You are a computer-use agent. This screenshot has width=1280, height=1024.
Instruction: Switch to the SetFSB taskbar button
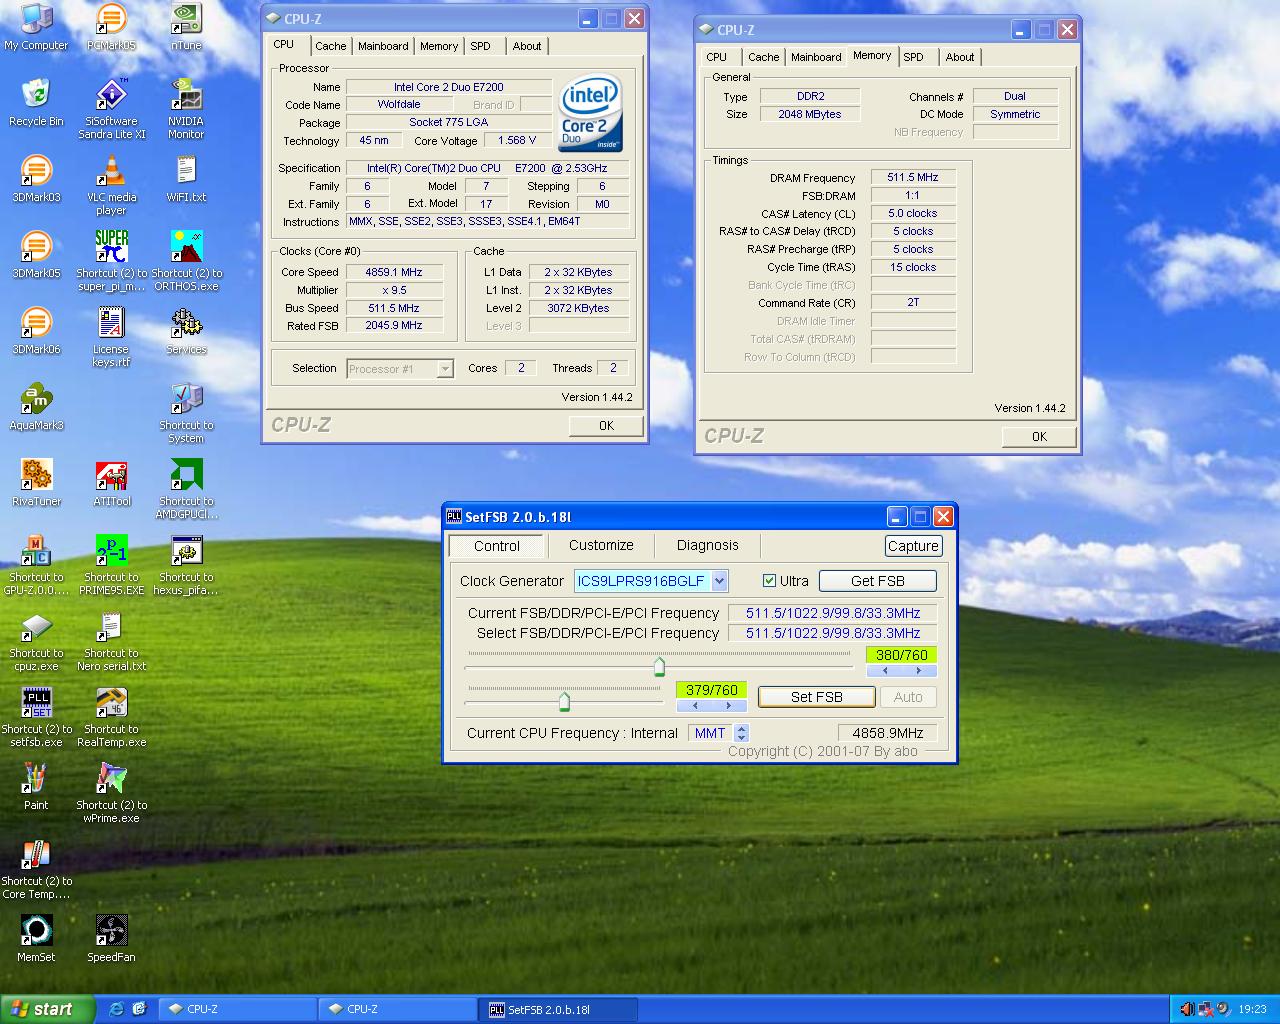click(x=558, y=1010)
